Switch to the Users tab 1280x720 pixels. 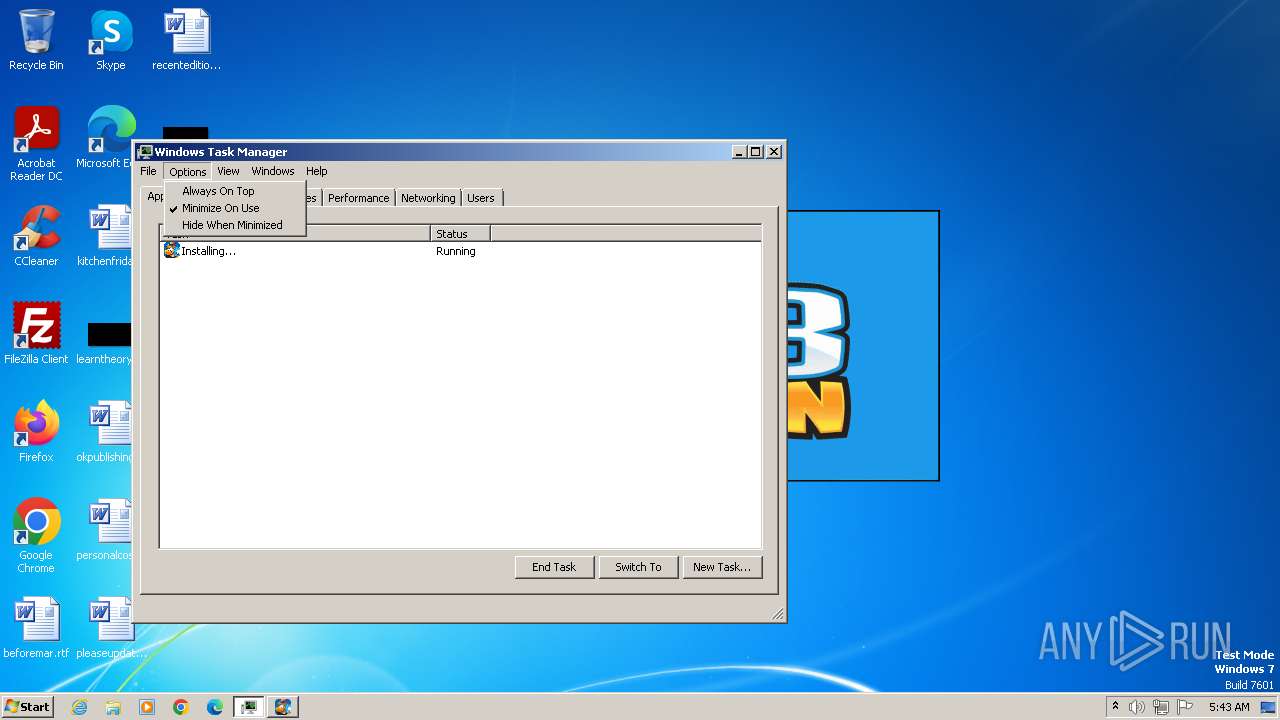click(481, 198)
